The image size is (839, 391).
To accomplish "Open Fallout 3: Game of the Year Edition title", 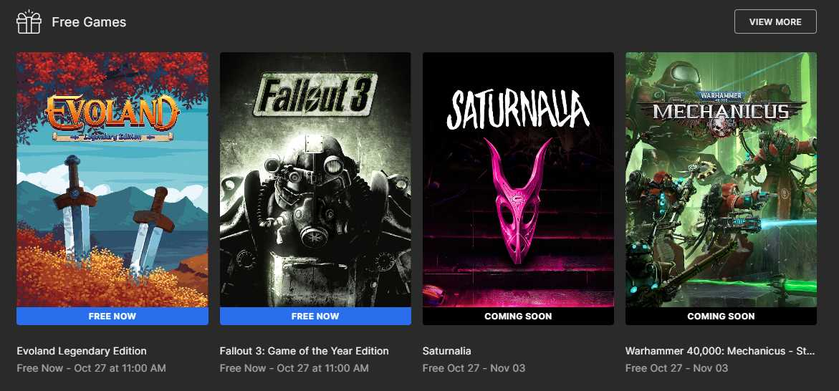I will tap(304, 351).
